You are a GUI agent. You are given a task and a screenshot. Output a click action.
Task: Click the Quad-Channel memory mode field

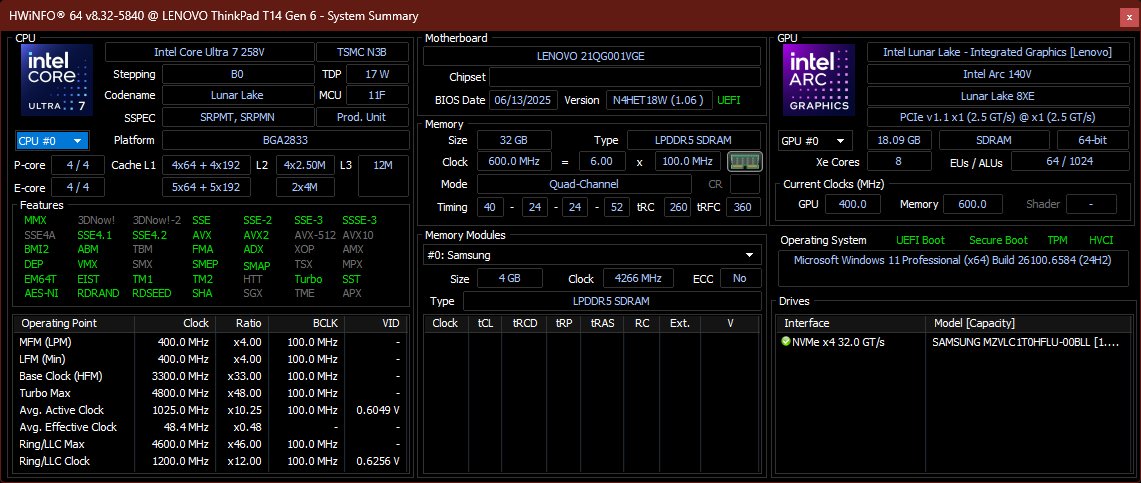(583, 184)
